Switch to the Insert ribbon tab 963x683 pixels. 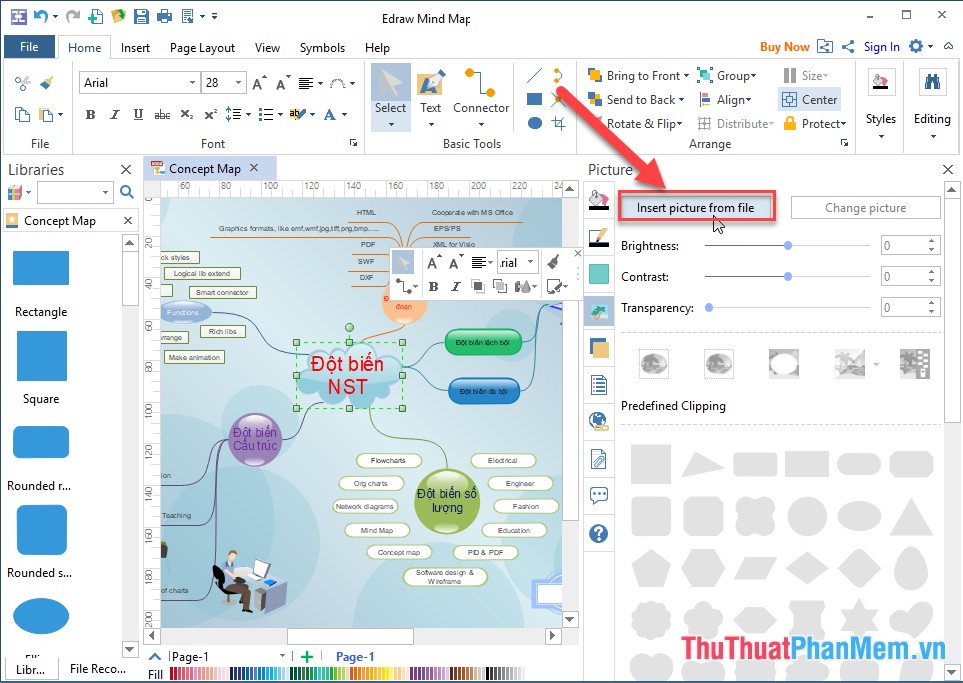click(135, 47)
